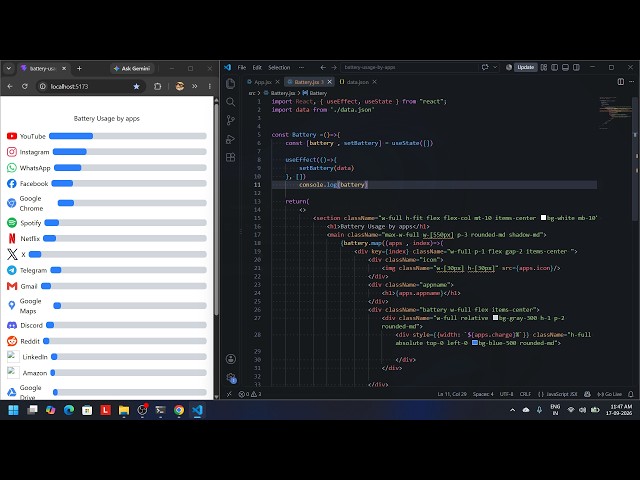View site information for localhost
Screen dimensions: 640x480
point(42,87)
